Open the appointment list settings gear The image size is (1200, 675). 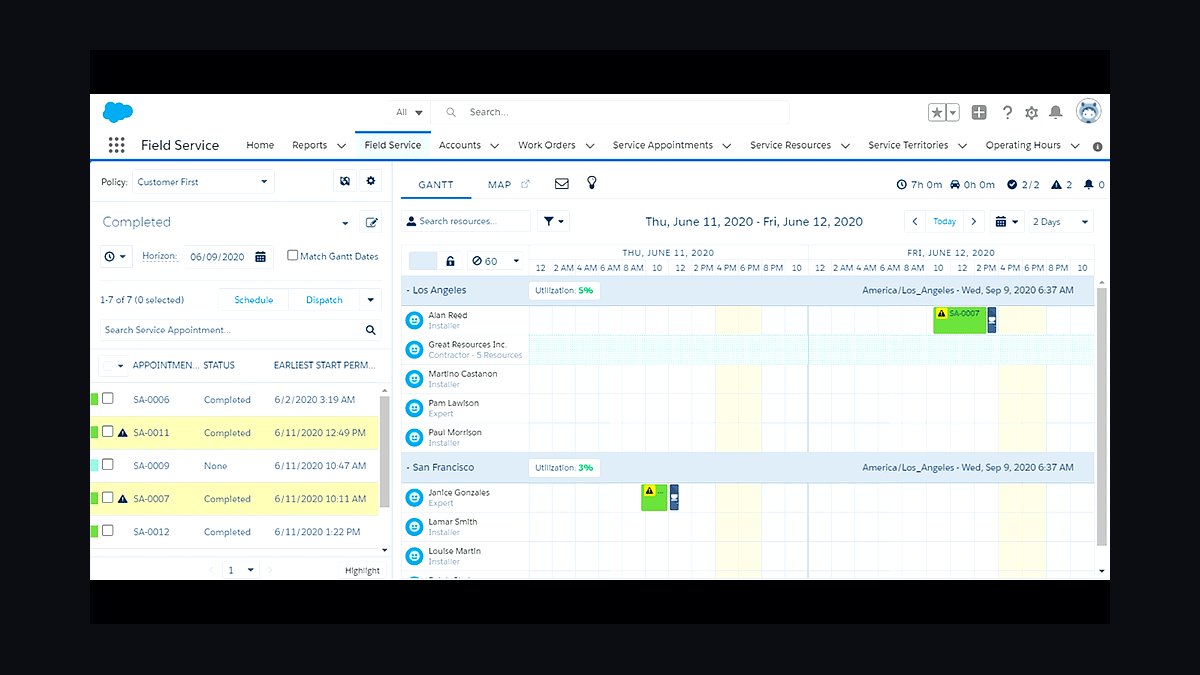[x=372, y=181]
